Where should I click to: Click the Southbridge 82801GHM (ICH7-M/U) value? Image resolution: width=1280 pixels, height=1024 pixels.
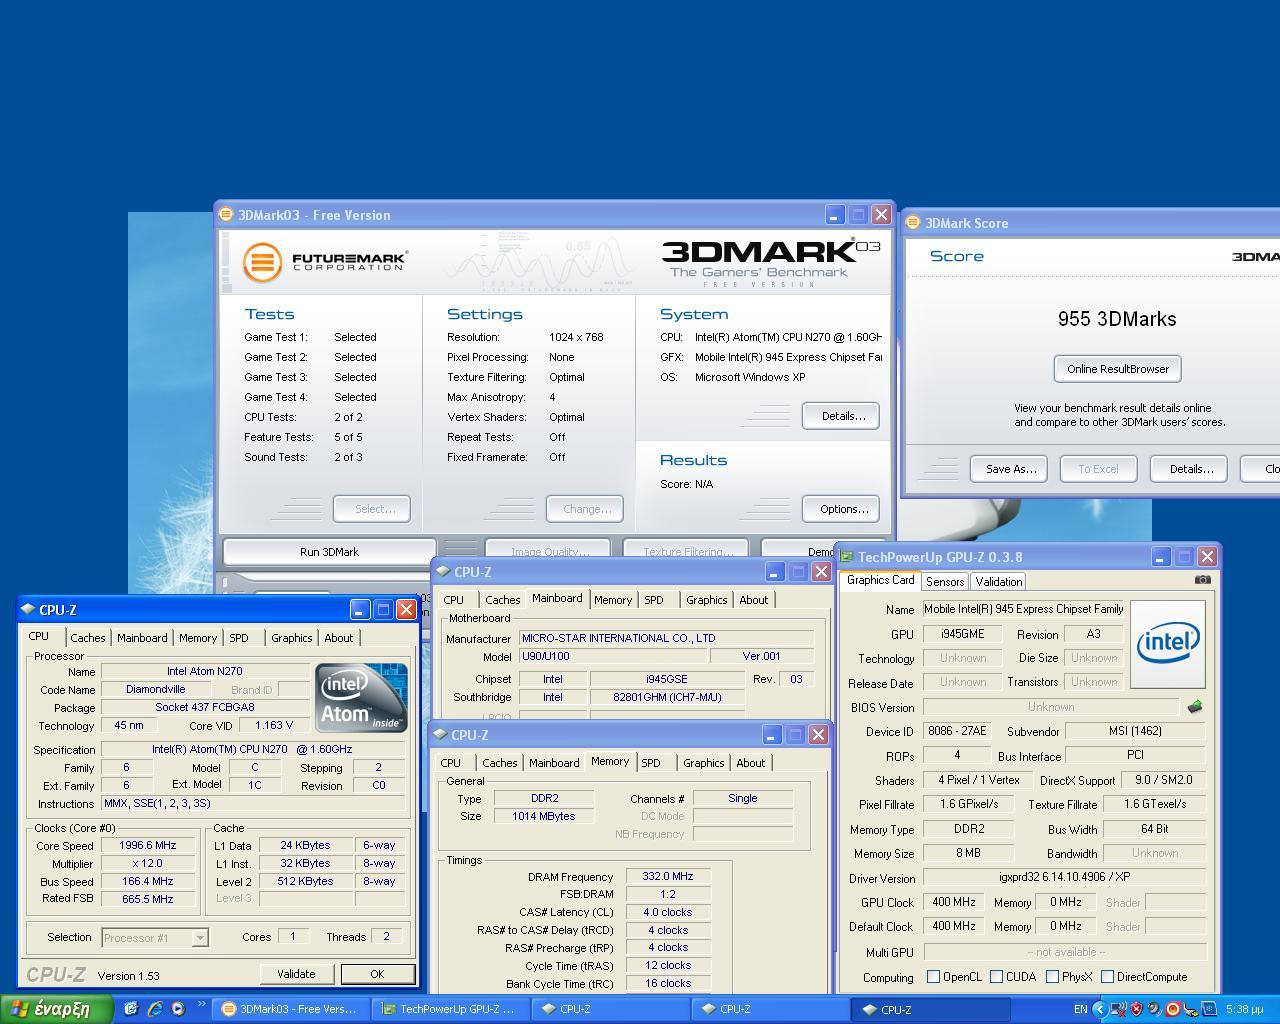(667, 697)
